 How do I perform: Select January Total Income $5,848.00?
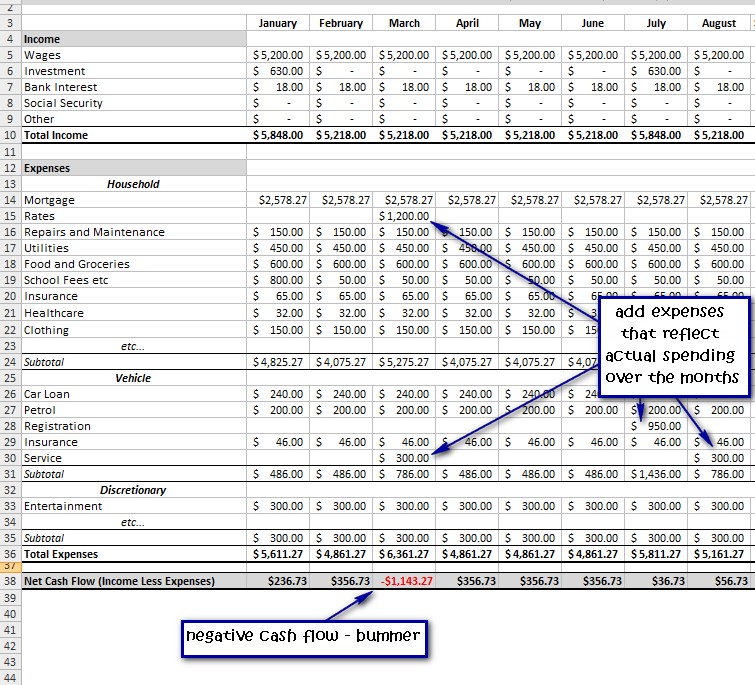click(x=278, y=135)
